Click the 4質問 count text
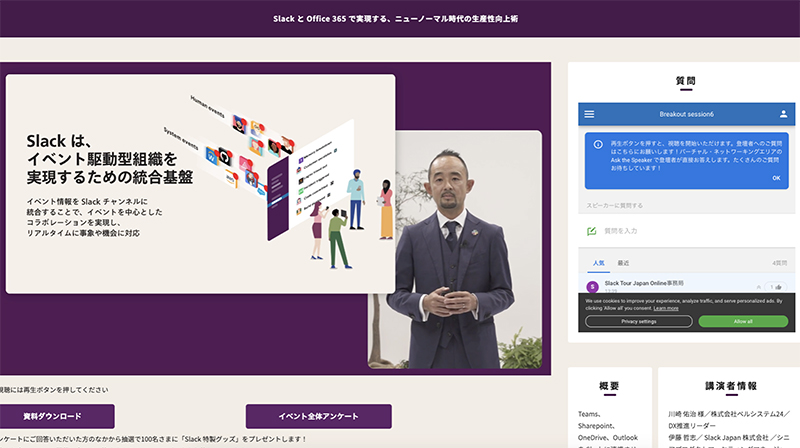800x448 pixels. pyautogui.click(x=779, y=263)
